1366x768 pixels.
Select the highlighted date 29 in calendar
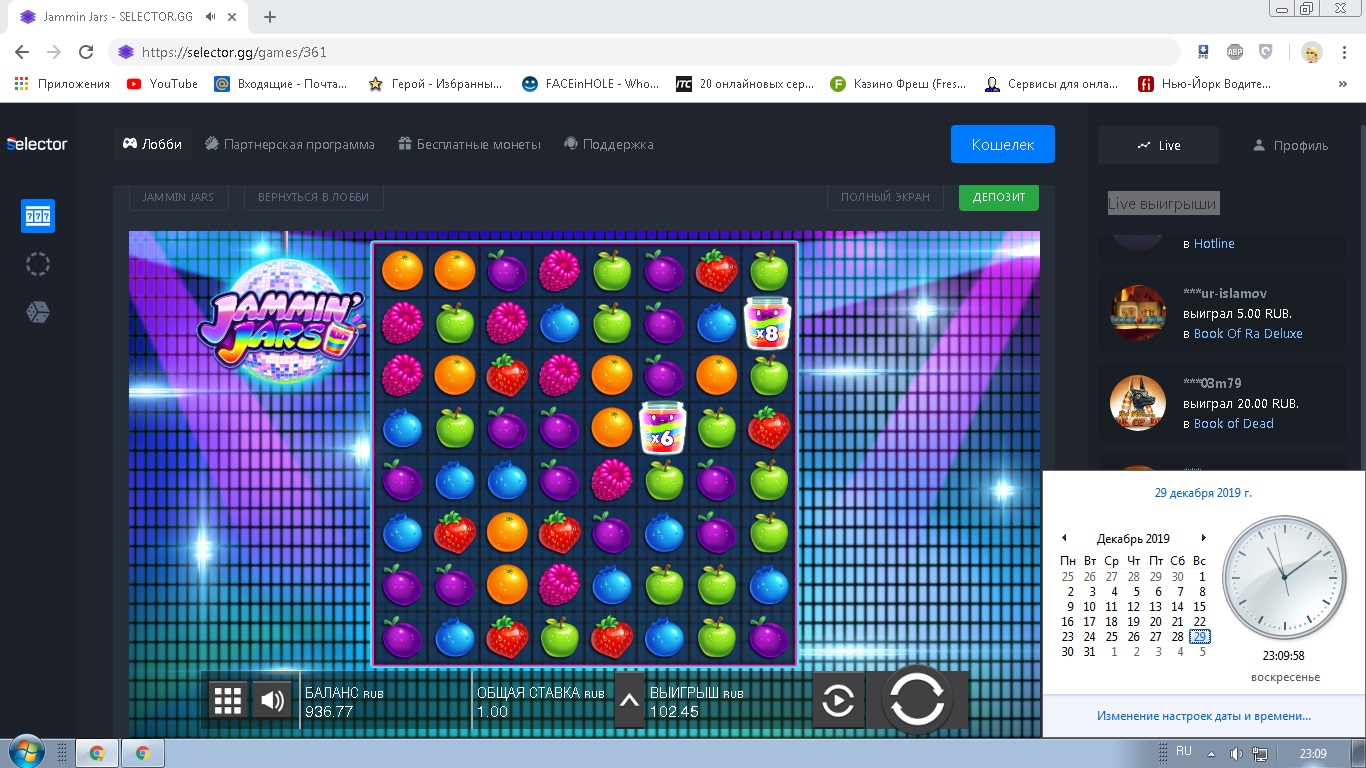pos(1200,637)
